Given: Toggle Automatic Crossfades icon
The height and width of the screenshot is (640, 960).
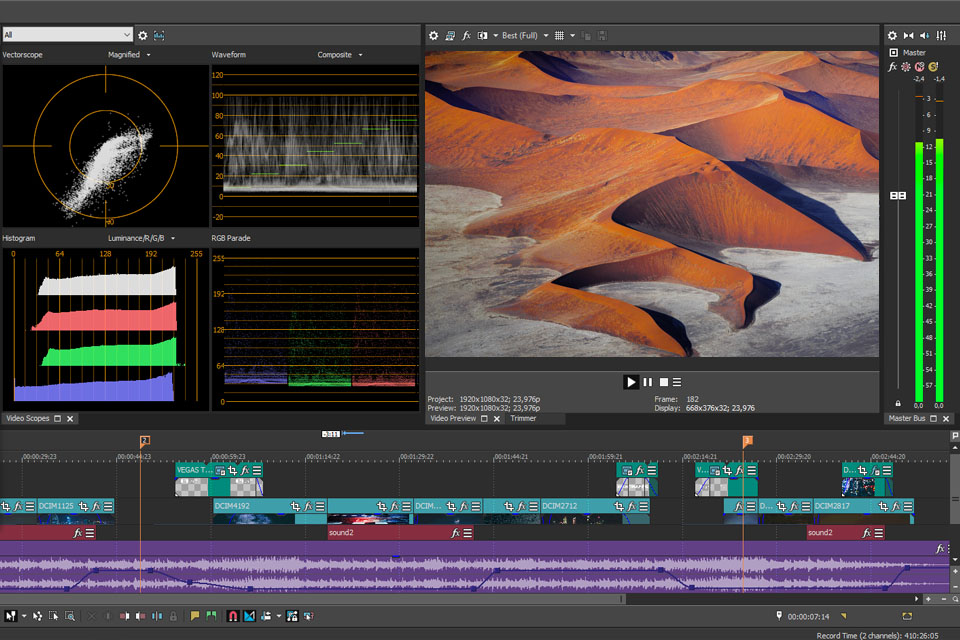Looking at the screenshot, I should tap(249, 616).
